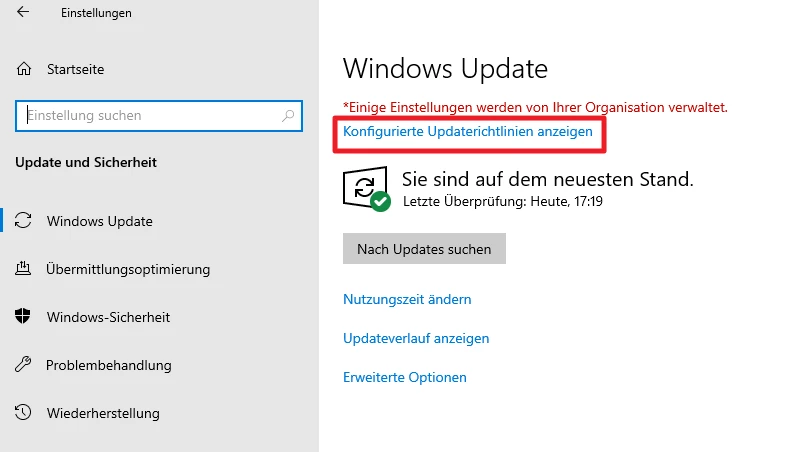This screenshot has height=452, width=792.
Task: Focus the Einstellung suchen search field
Action: [x=150, y=116]
